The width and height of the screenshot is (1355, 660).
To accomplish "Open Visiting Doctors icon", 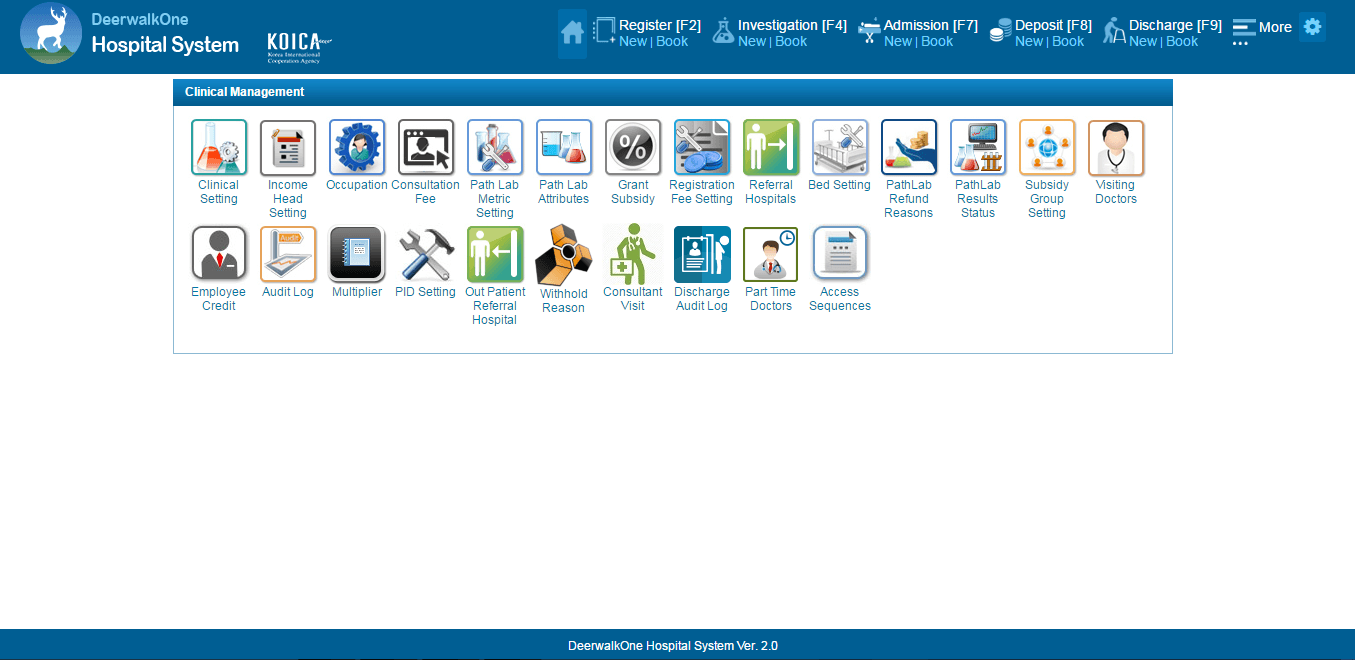I will coord(1116,148).
